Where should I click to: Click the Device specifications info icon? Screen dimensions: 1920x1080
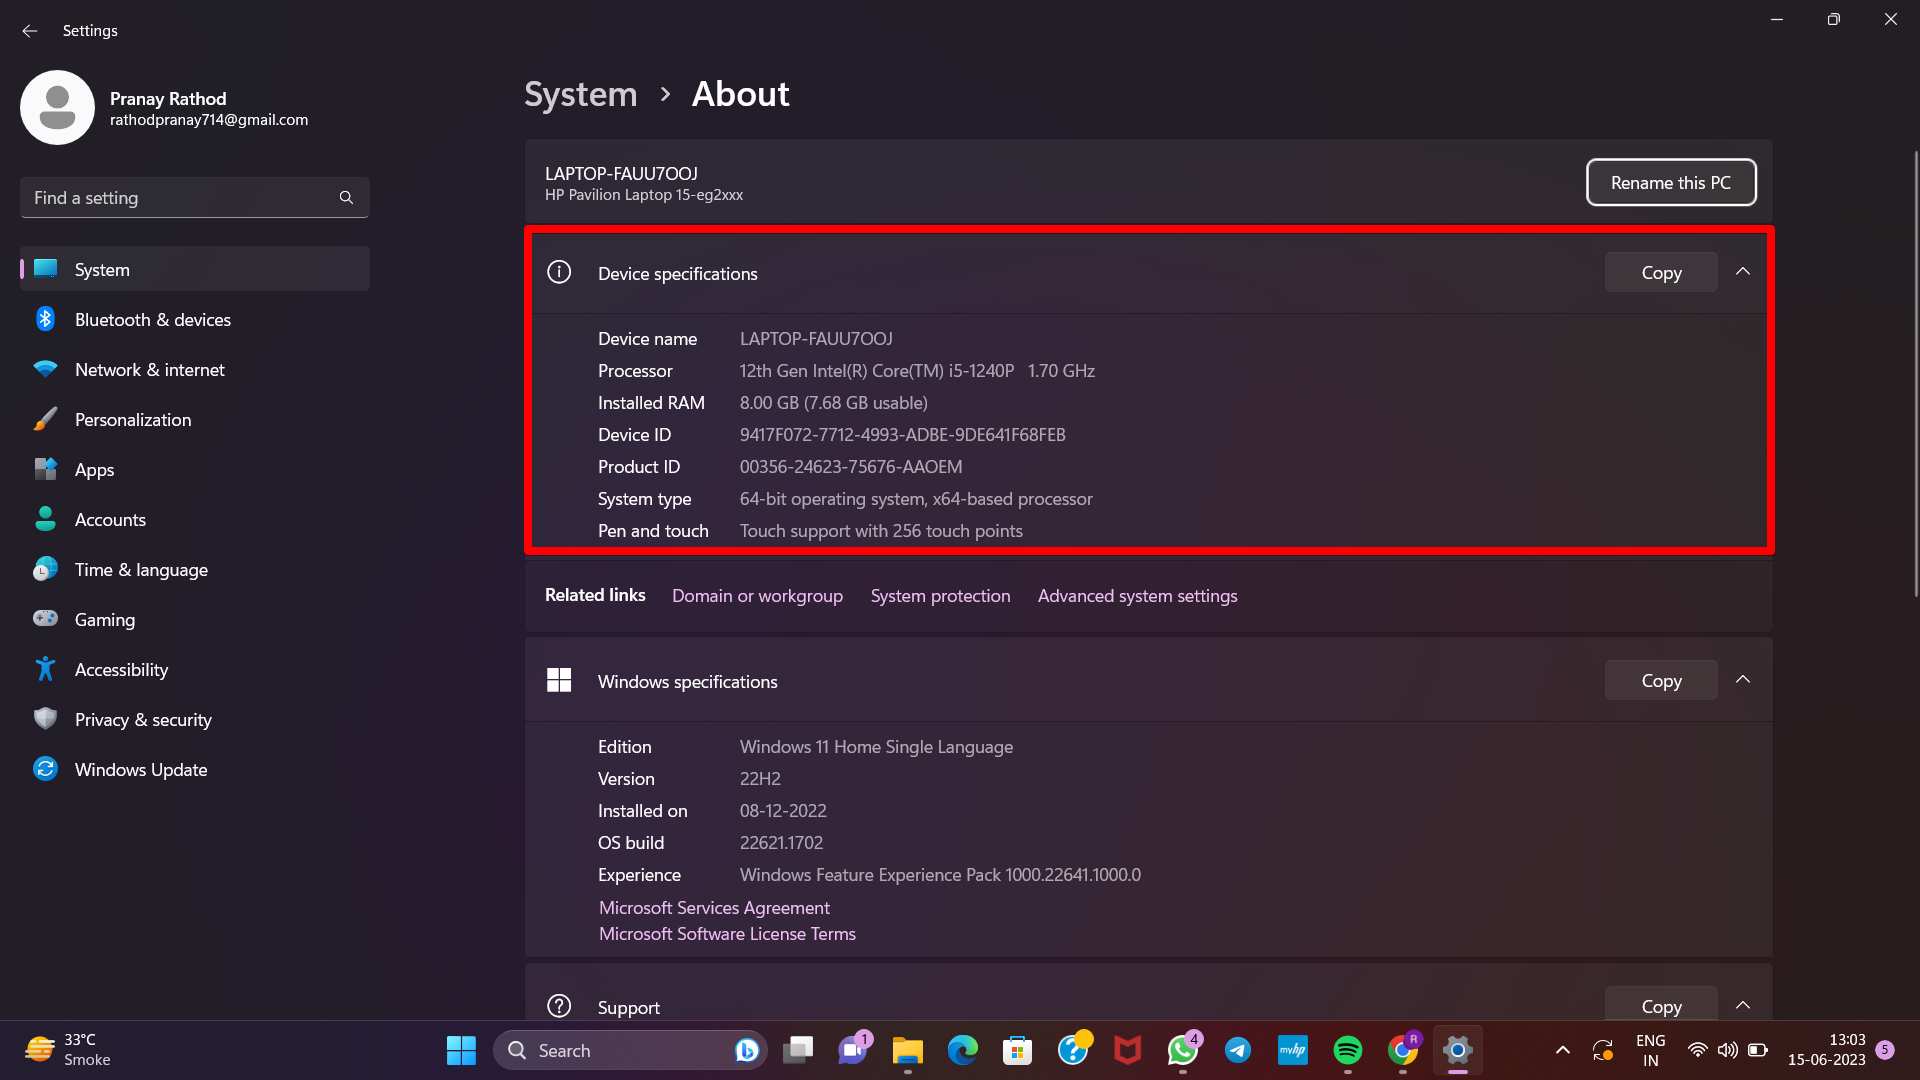point(559,272)
